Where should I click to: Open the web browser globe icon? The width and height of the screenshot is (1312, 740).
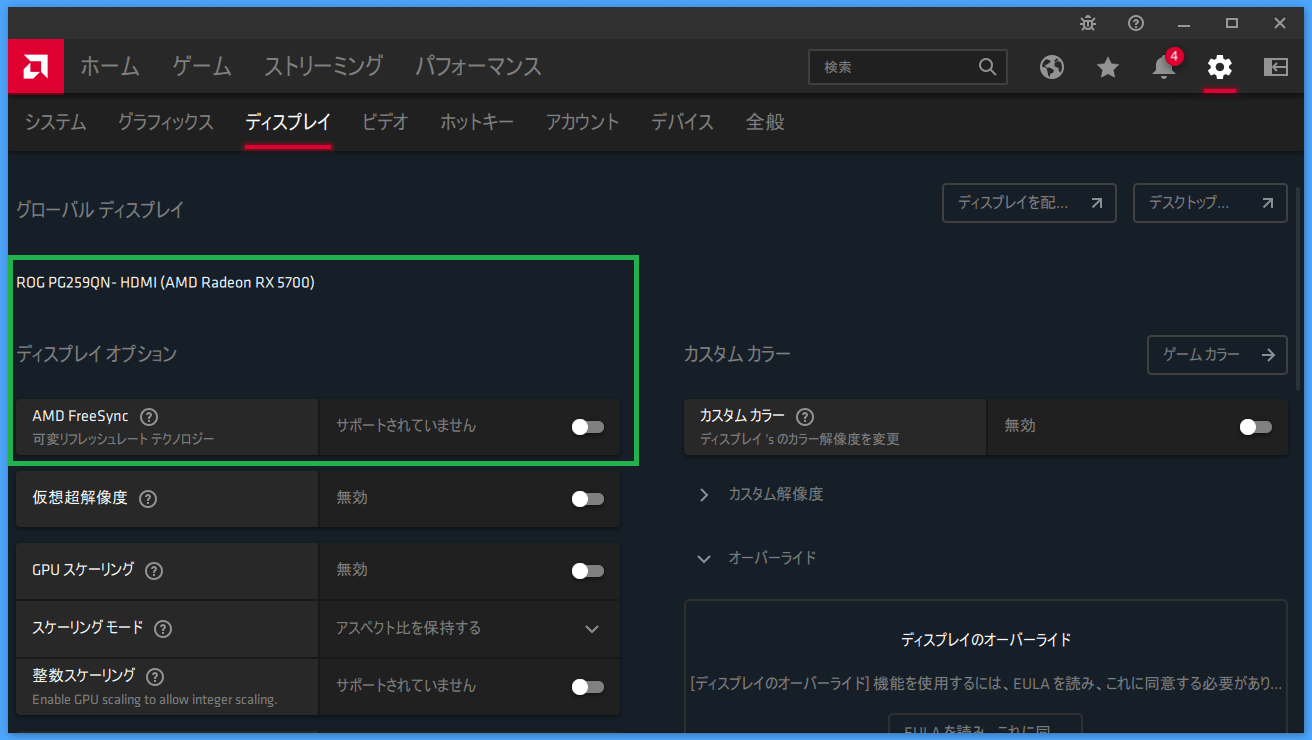1052,67
